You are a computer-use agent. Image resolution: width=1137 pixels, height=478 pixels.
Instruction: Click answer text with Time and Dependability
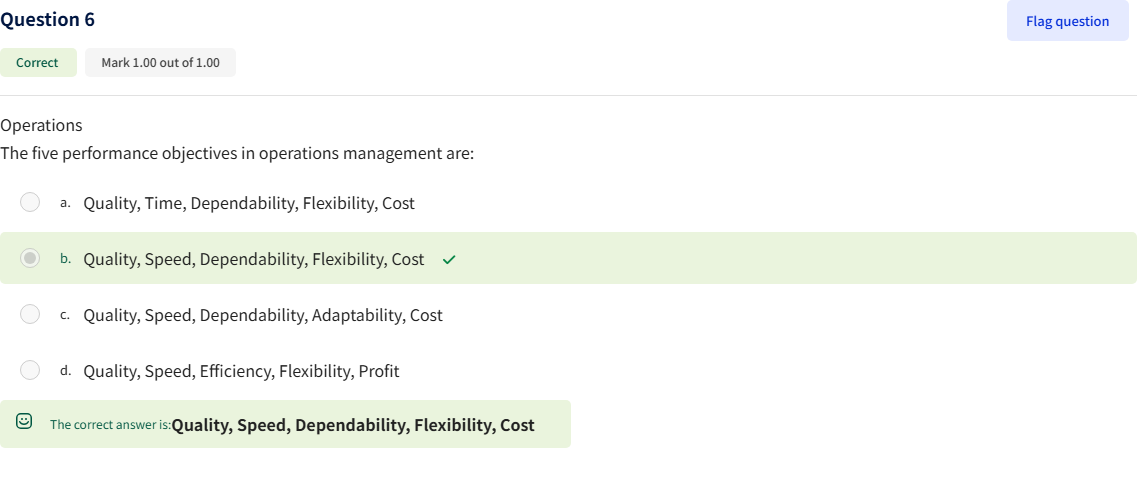point(248,203)
